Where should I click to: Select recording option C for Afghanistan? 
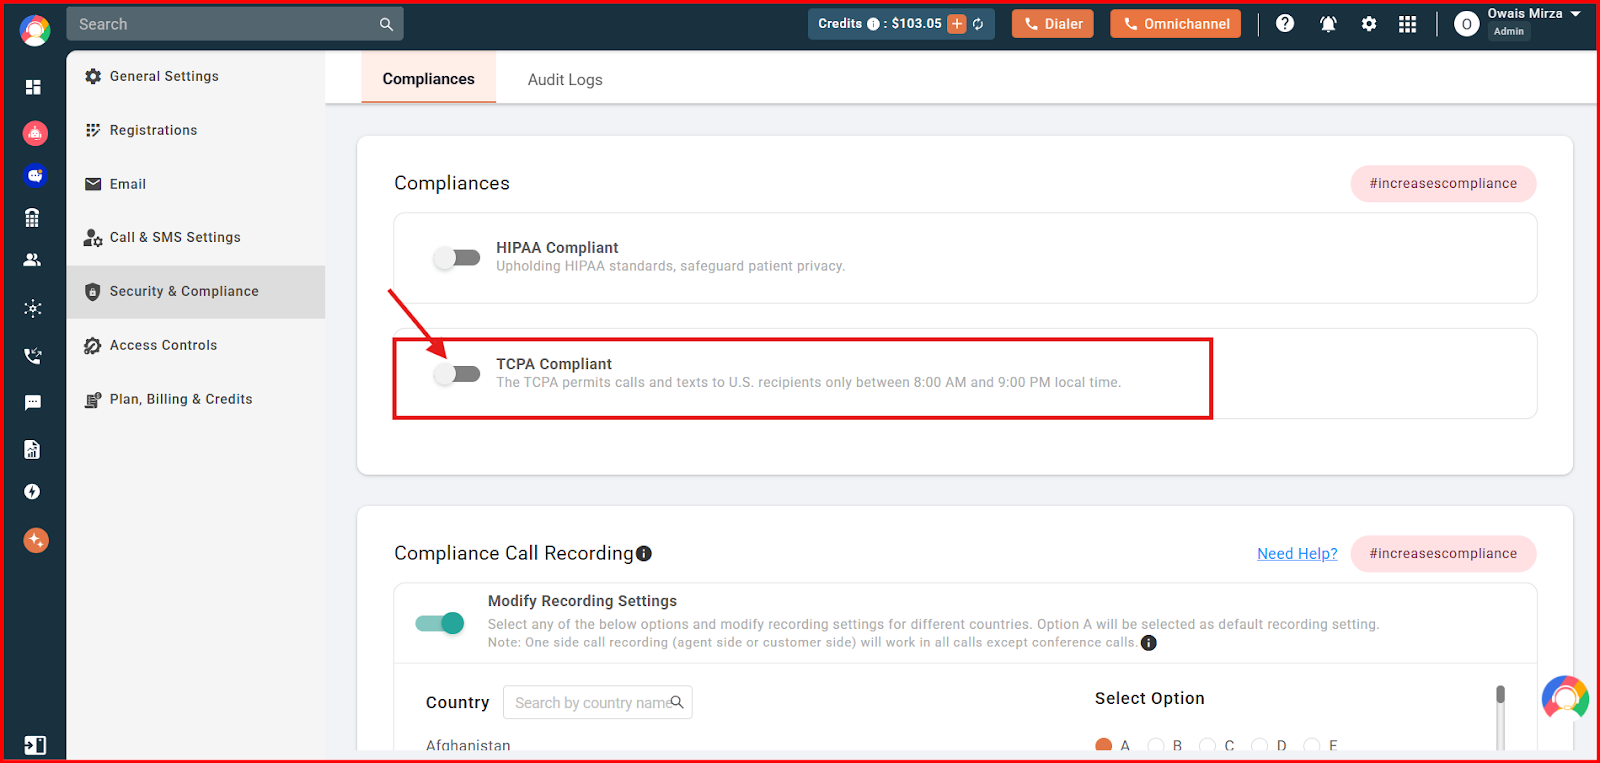click(1207, 745)
